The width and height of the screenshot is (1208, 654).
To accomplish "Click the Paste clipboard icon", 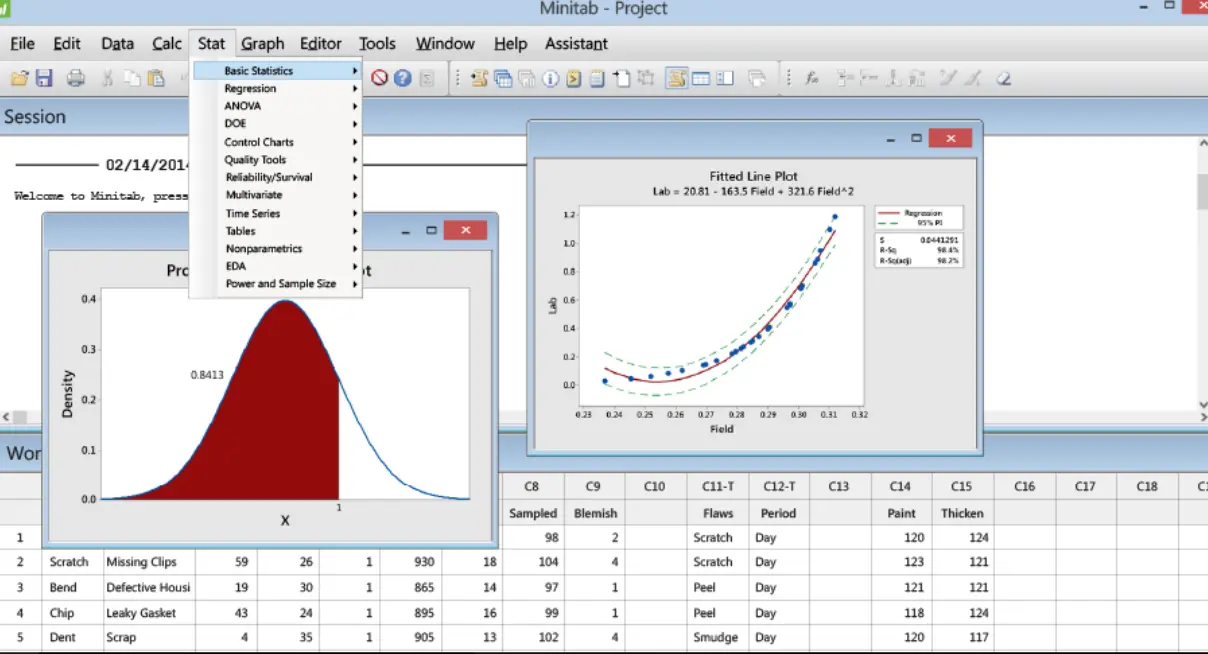I will click(156, 78).
